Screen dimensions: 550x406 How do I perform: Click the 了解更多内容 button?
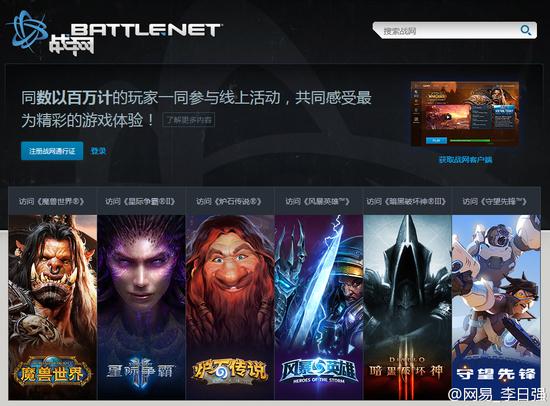189,120
